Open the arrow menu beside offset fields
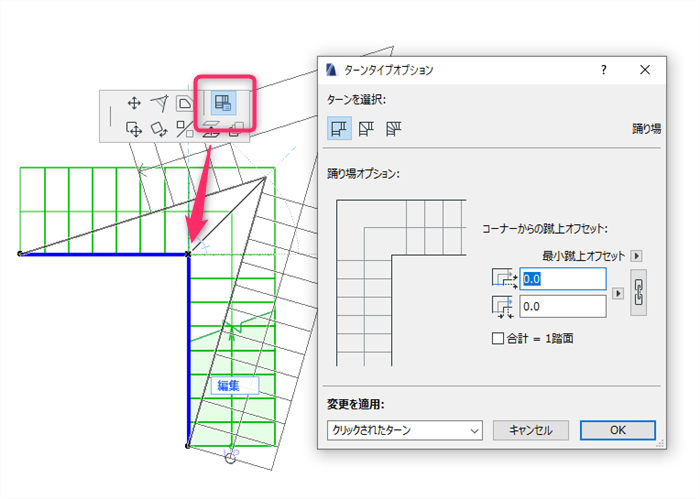The image size is (700, 499). click(618, 293)
